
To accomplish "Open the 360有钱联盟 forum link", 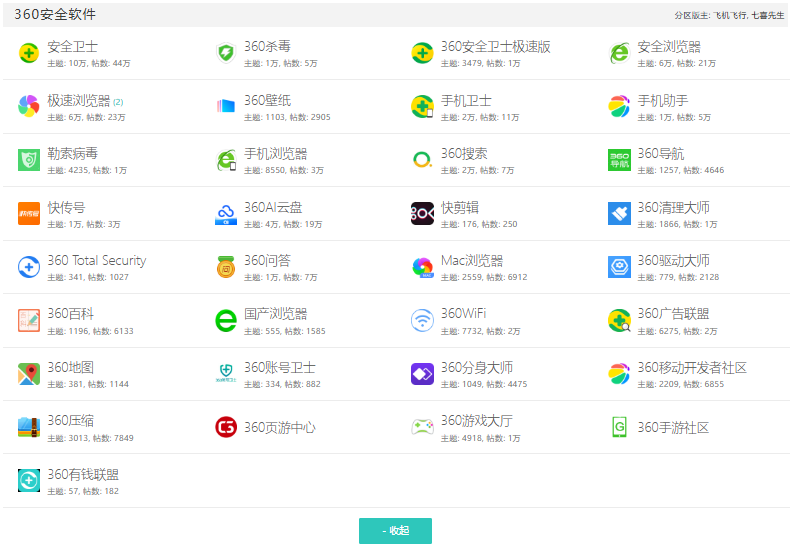I will click(83, 474).
